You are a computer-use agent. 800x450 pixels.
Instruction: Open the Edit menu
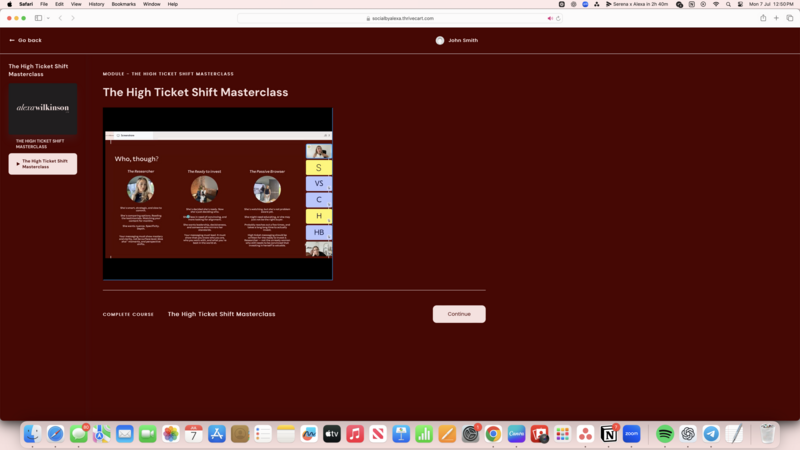point(59,4)
